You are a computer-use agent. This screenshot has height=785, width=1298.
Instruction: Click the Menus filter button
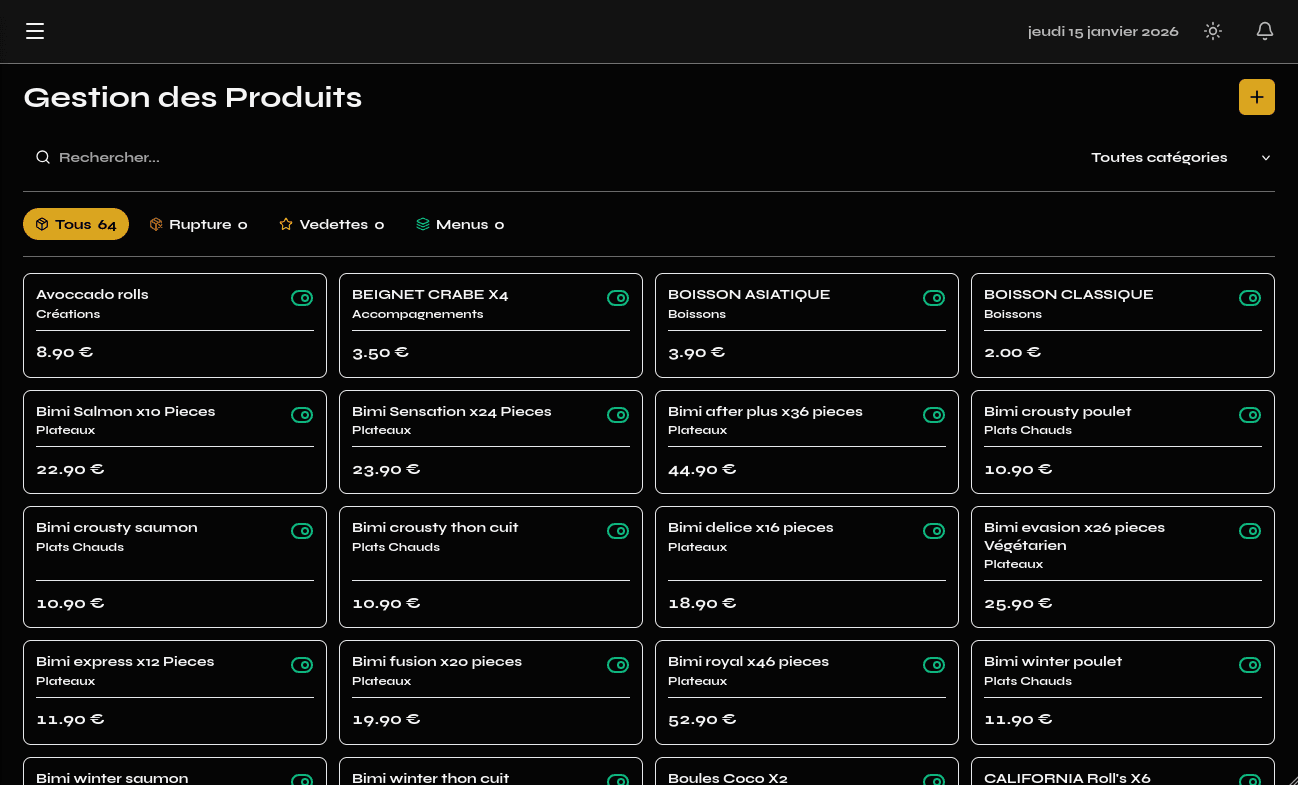point(459,224)
